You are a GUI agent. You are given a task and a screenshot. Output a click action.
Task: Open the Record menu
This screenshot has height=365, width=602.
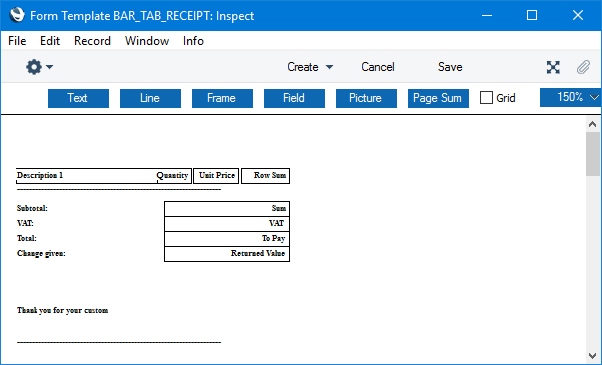click(92, 41)
